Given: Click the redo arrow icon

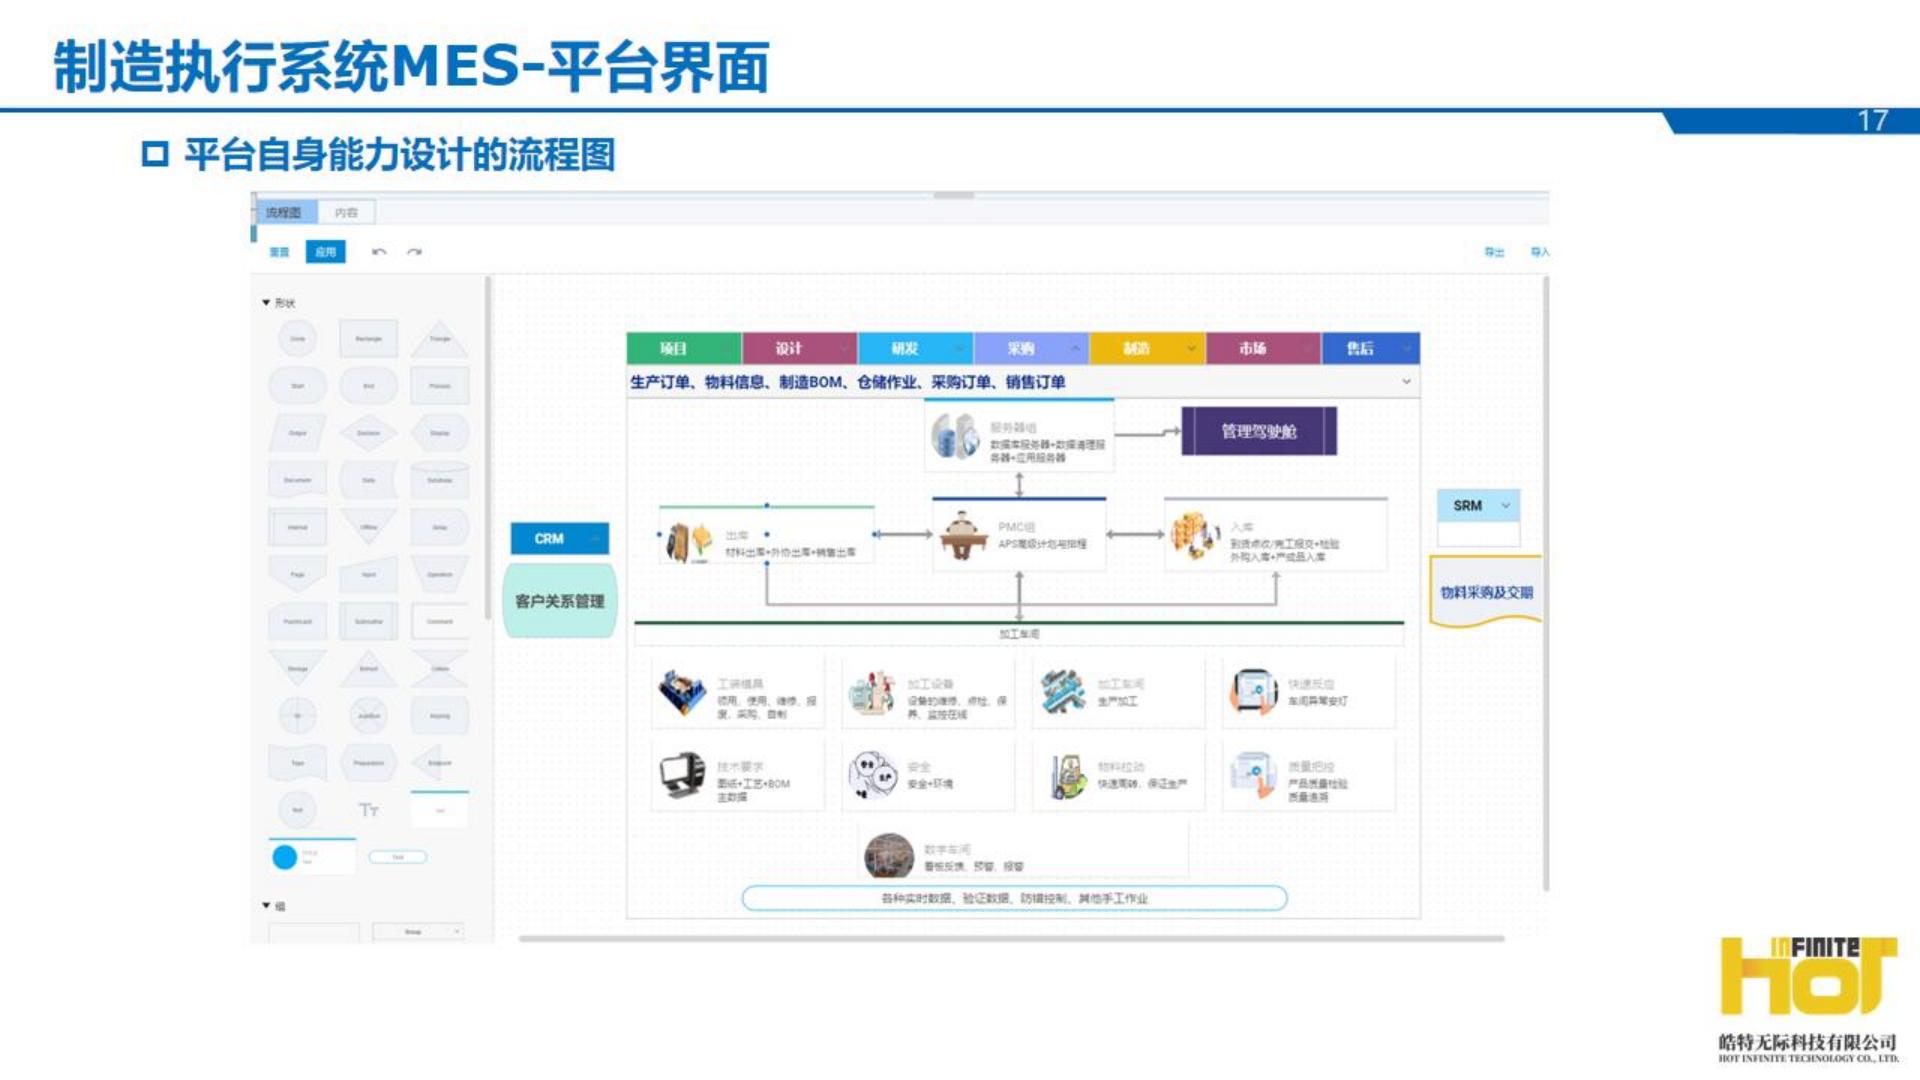Looking at the screenshot, I should tap(414, 252).
